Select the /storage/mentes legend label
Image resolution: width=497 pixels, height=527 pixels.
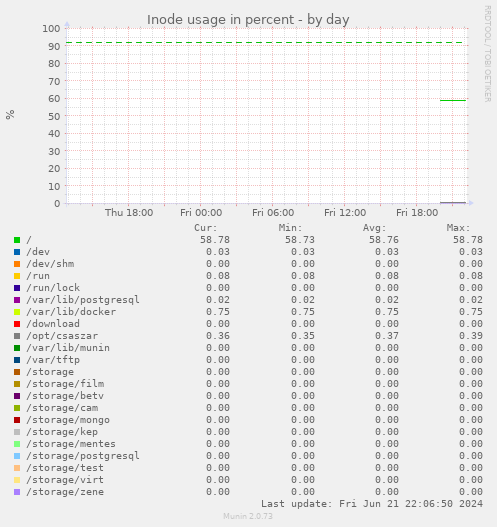click(x=71, y=444)
